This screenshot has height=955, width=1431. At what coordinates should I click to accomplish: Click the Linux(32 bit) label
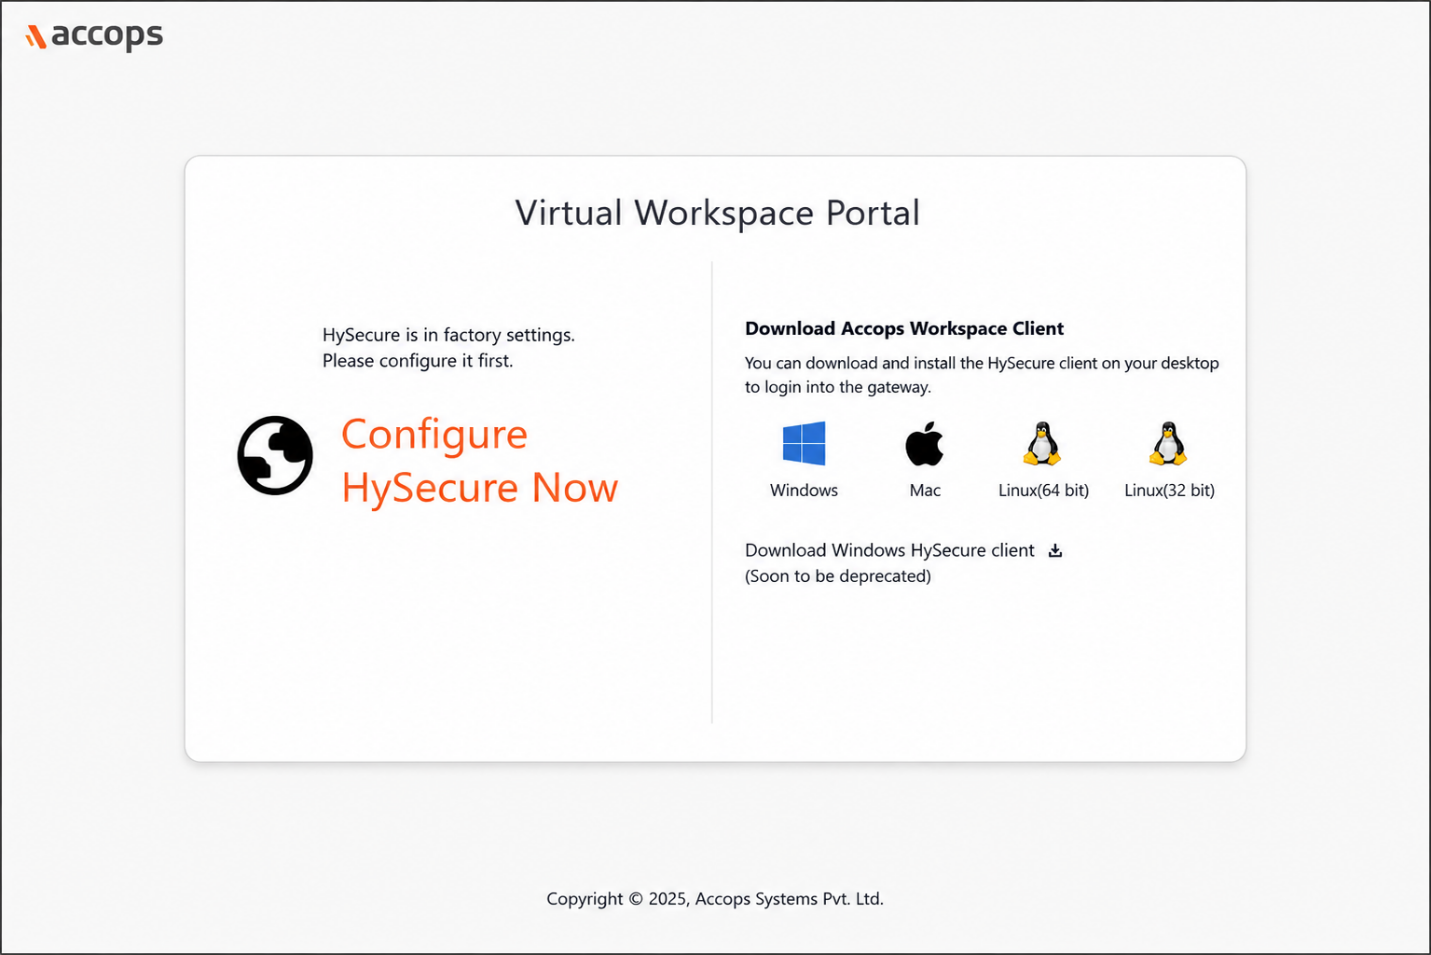[1169, 490]
